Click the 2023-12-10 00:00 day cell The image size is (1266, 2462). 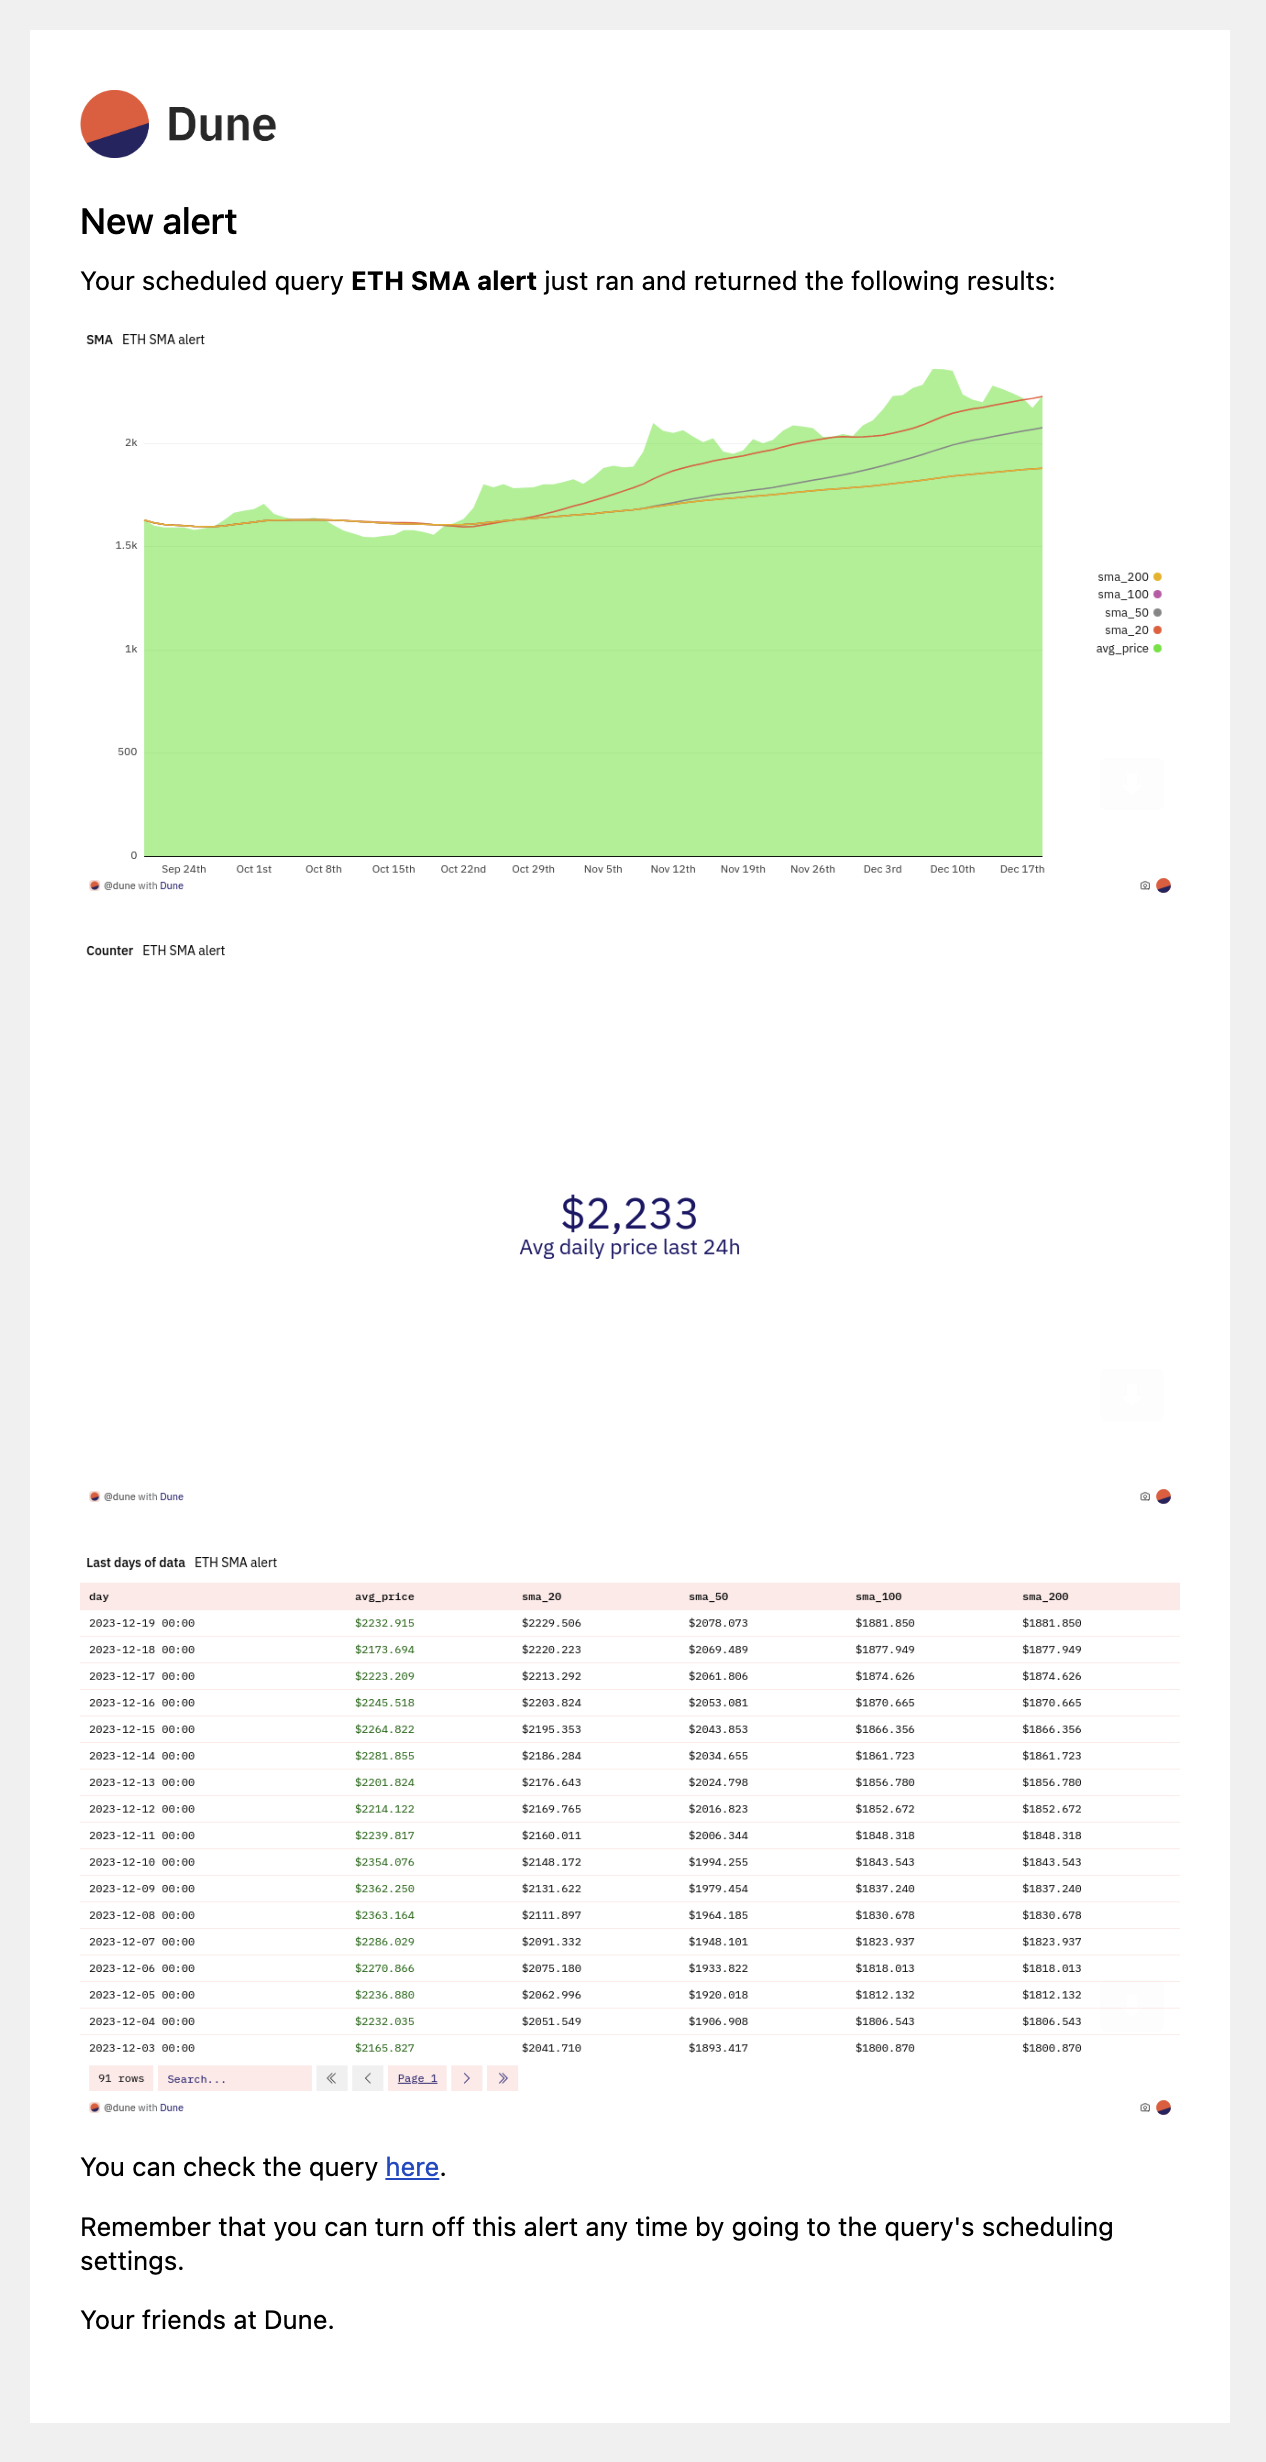pyautogui.click(x=142, y=1863)
